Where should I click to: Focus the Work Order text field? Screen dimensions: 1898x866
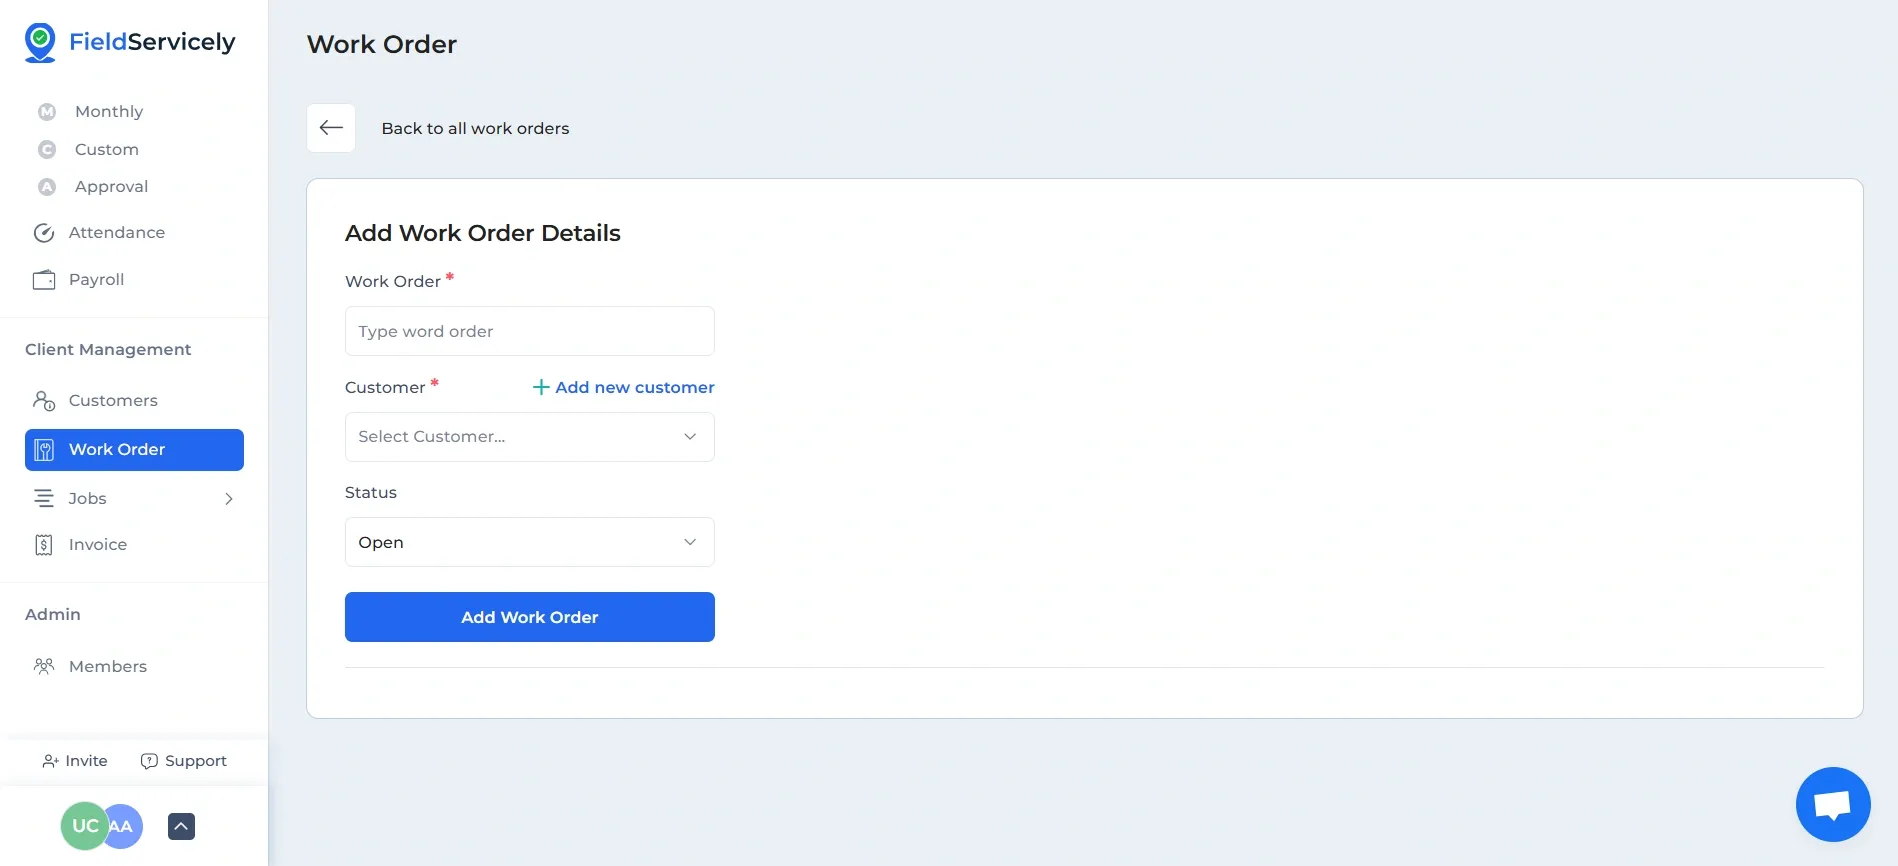coord(529,331)
